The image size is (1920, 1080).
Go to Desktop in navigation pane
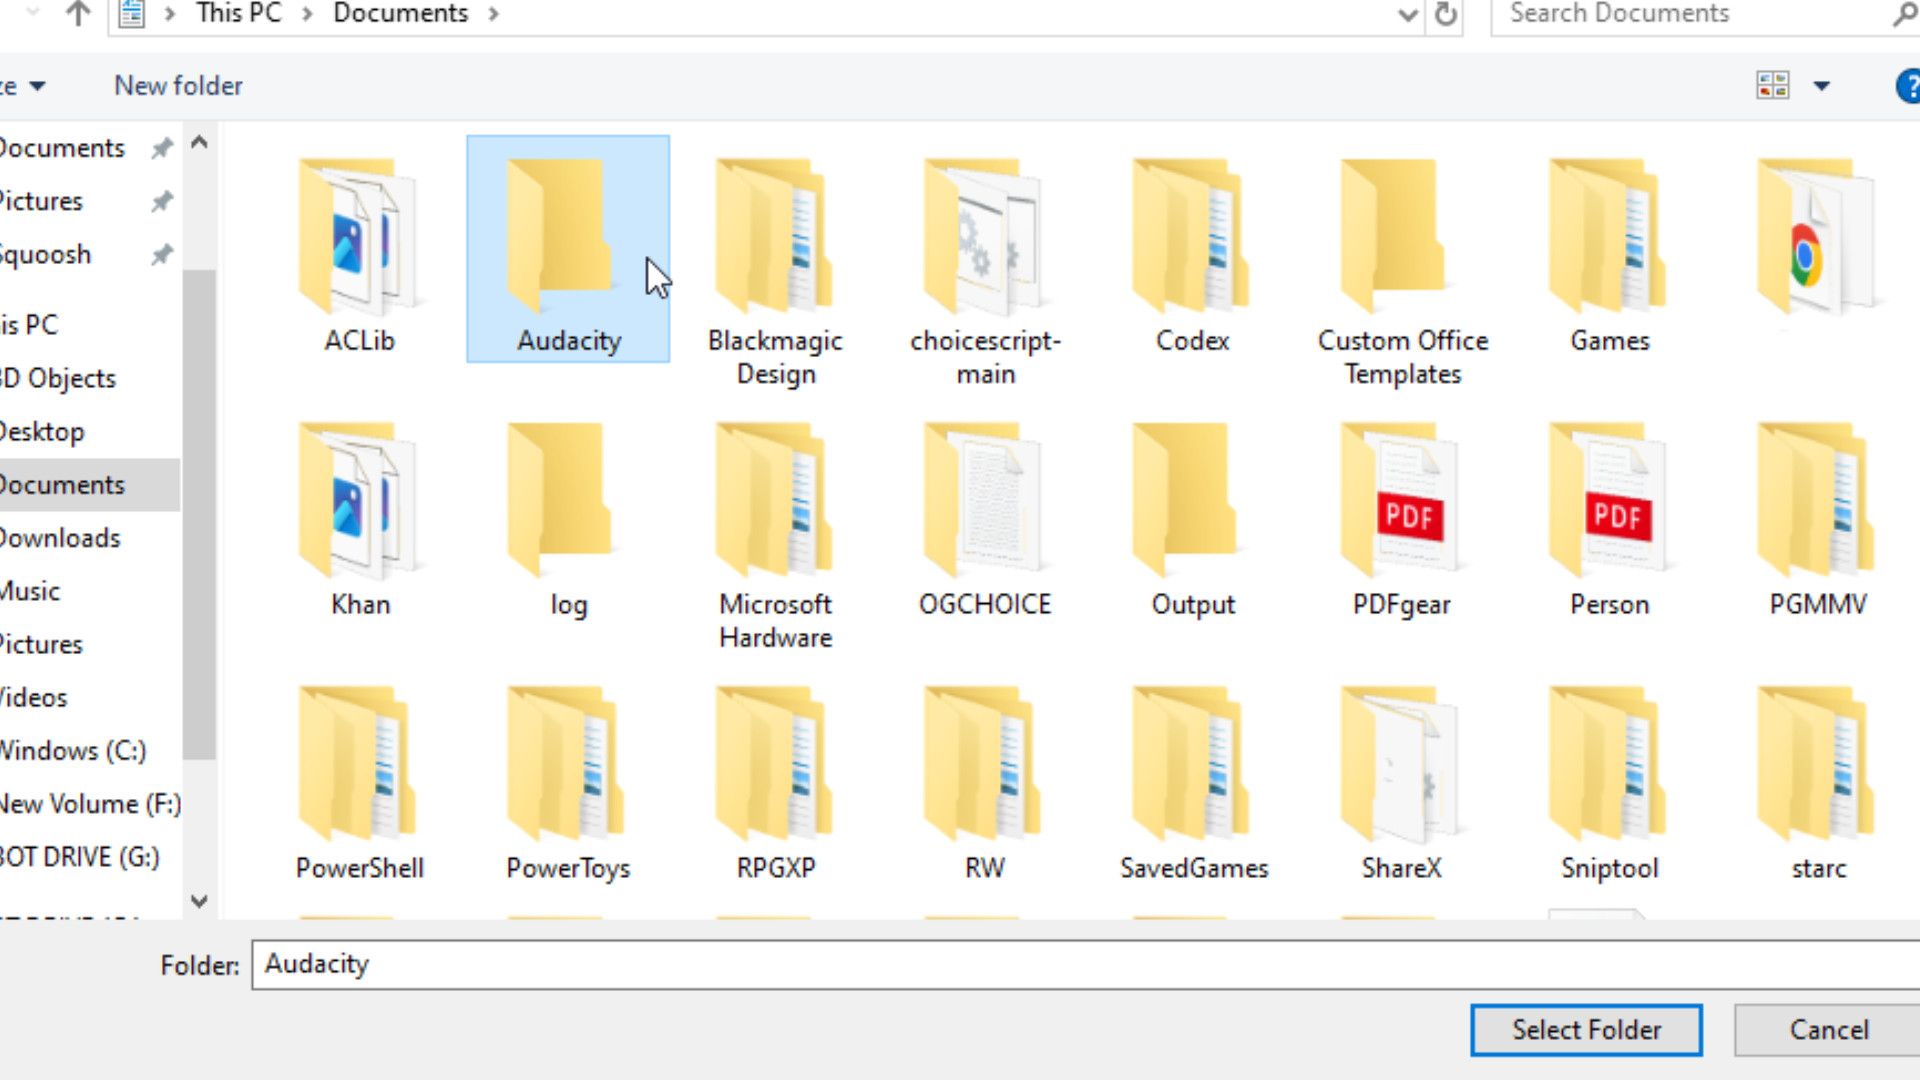point(43,432)
